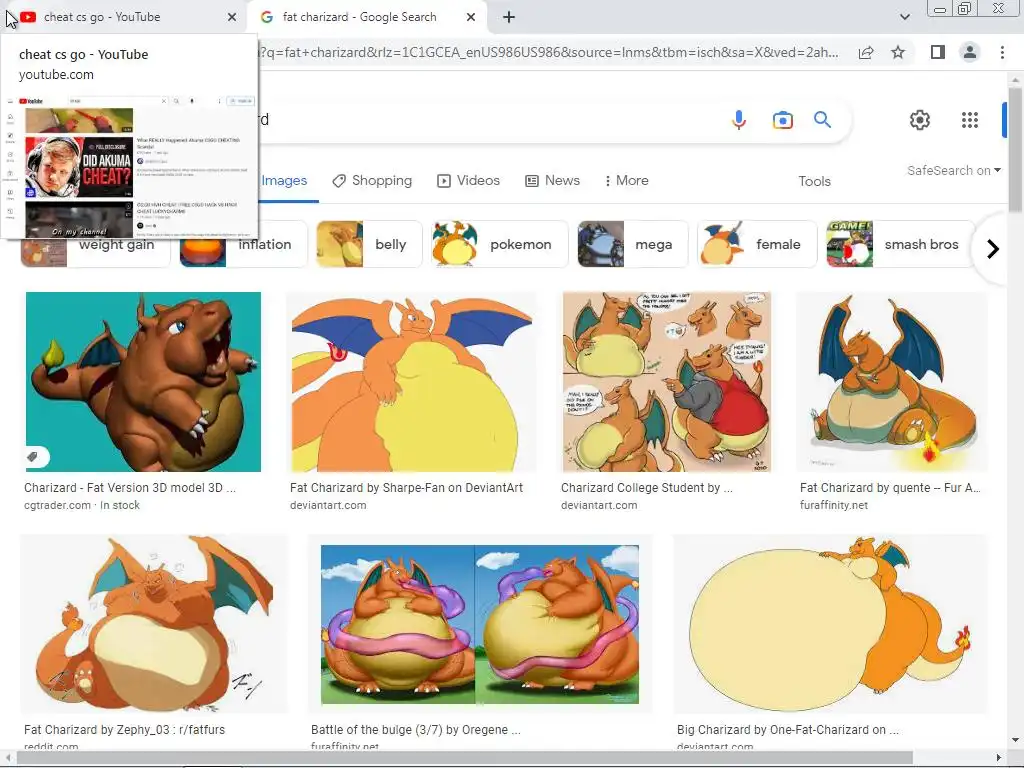Image resolution: width=1024 pixels, height=768 pixels.
Task: Close the cheat cs go YouTube tab
Action: (232, 18)
